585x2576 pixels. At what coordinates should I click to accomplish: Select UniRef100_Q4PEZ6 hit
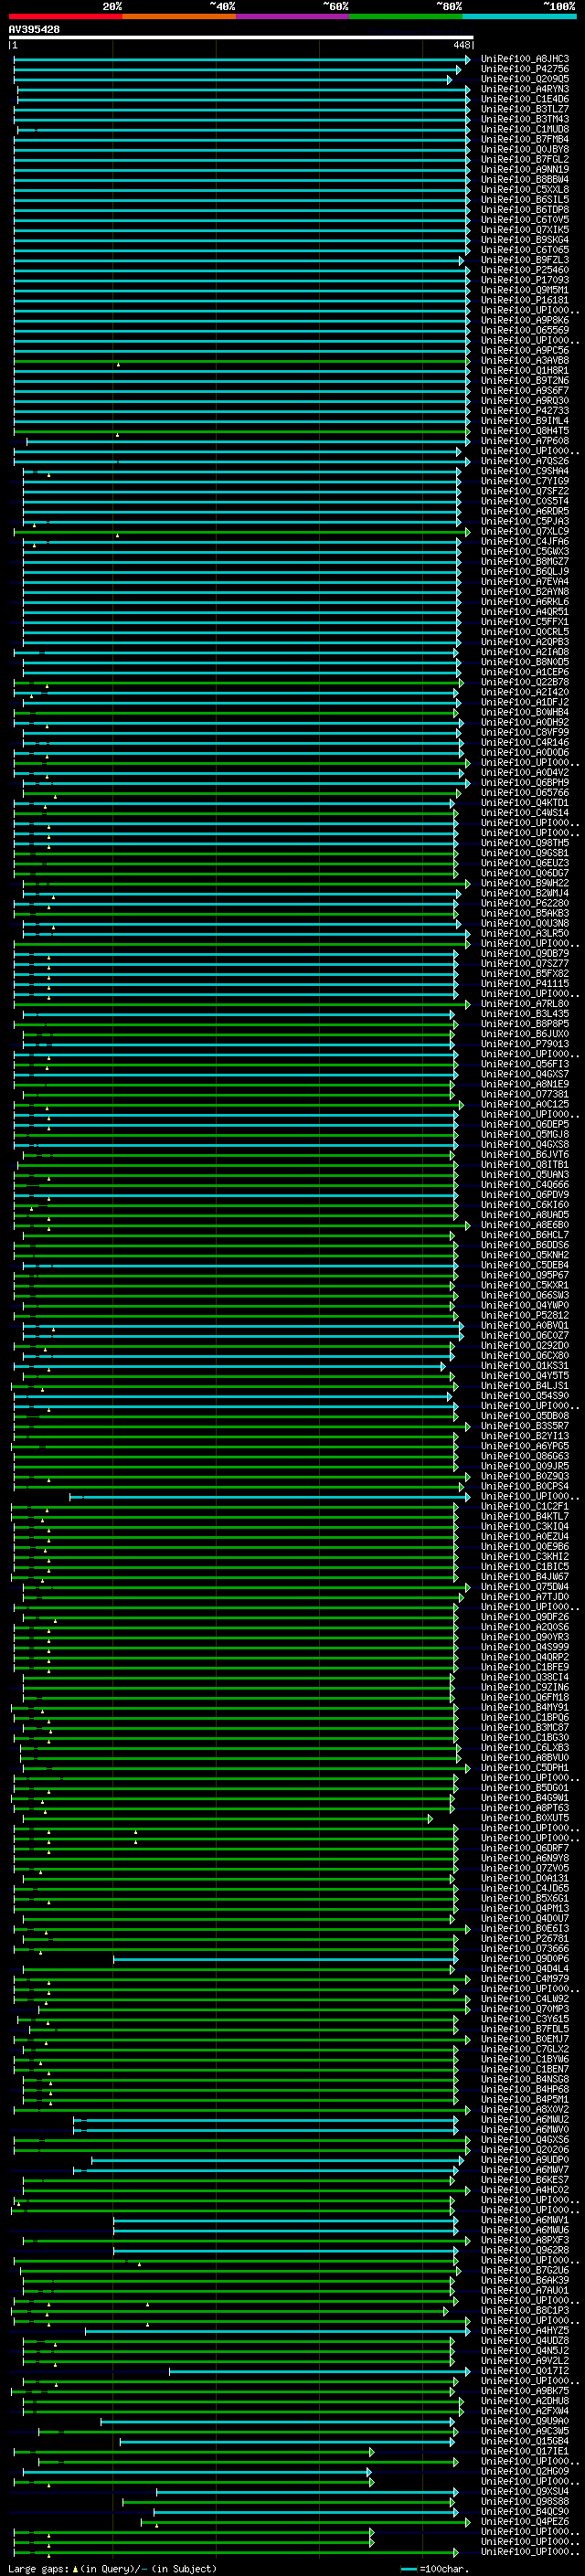pos(525,2522)
